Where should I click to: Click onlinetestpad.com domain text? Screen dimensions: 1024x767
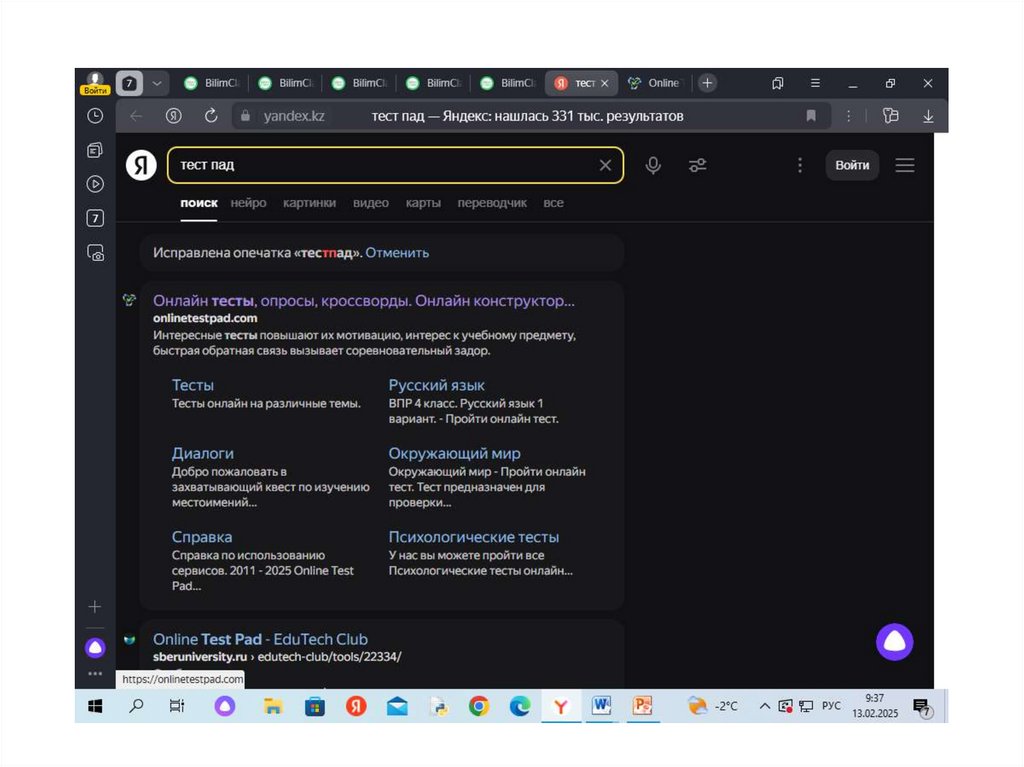click(205, 318)
